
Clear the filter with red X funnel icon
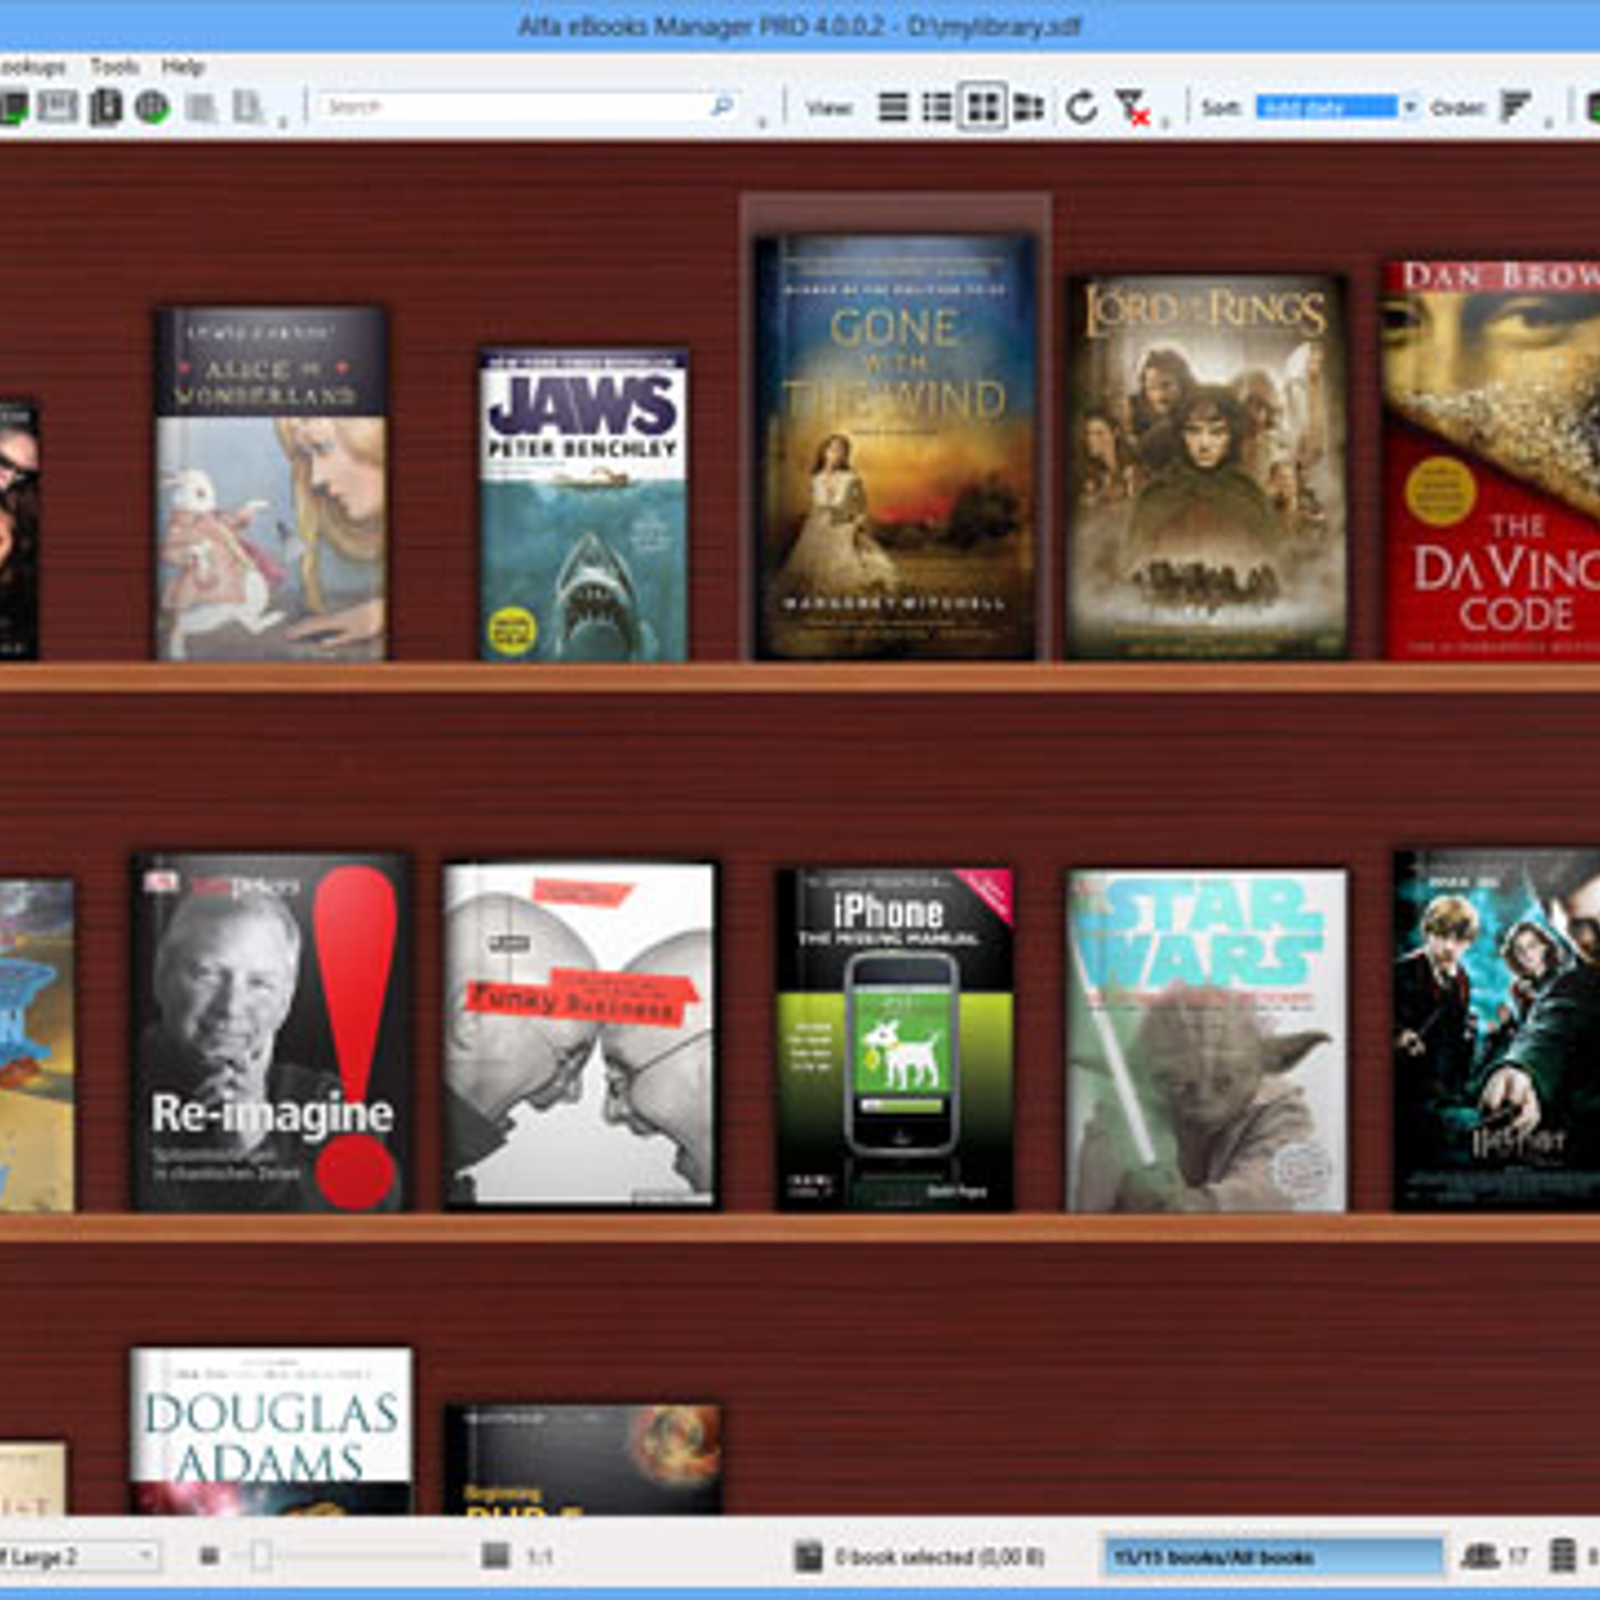point(1132,108)
